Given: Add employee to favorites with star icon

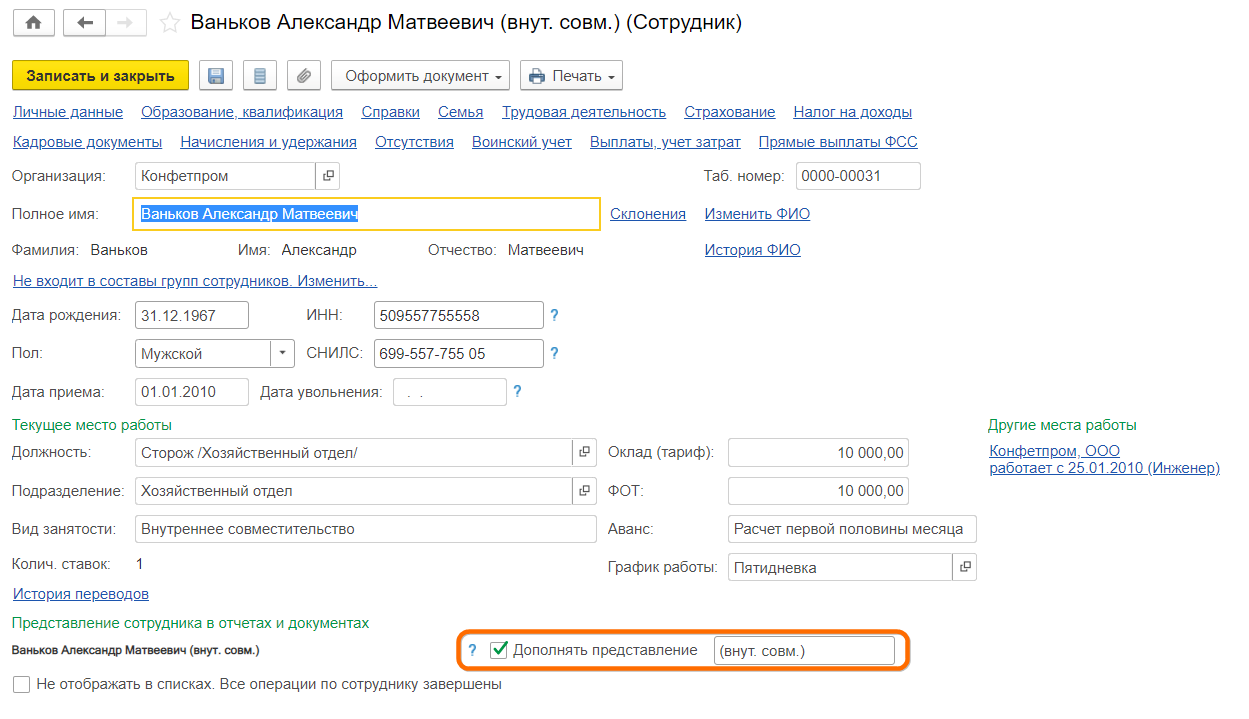Looking at the screenshot, I should click(170, 23).
